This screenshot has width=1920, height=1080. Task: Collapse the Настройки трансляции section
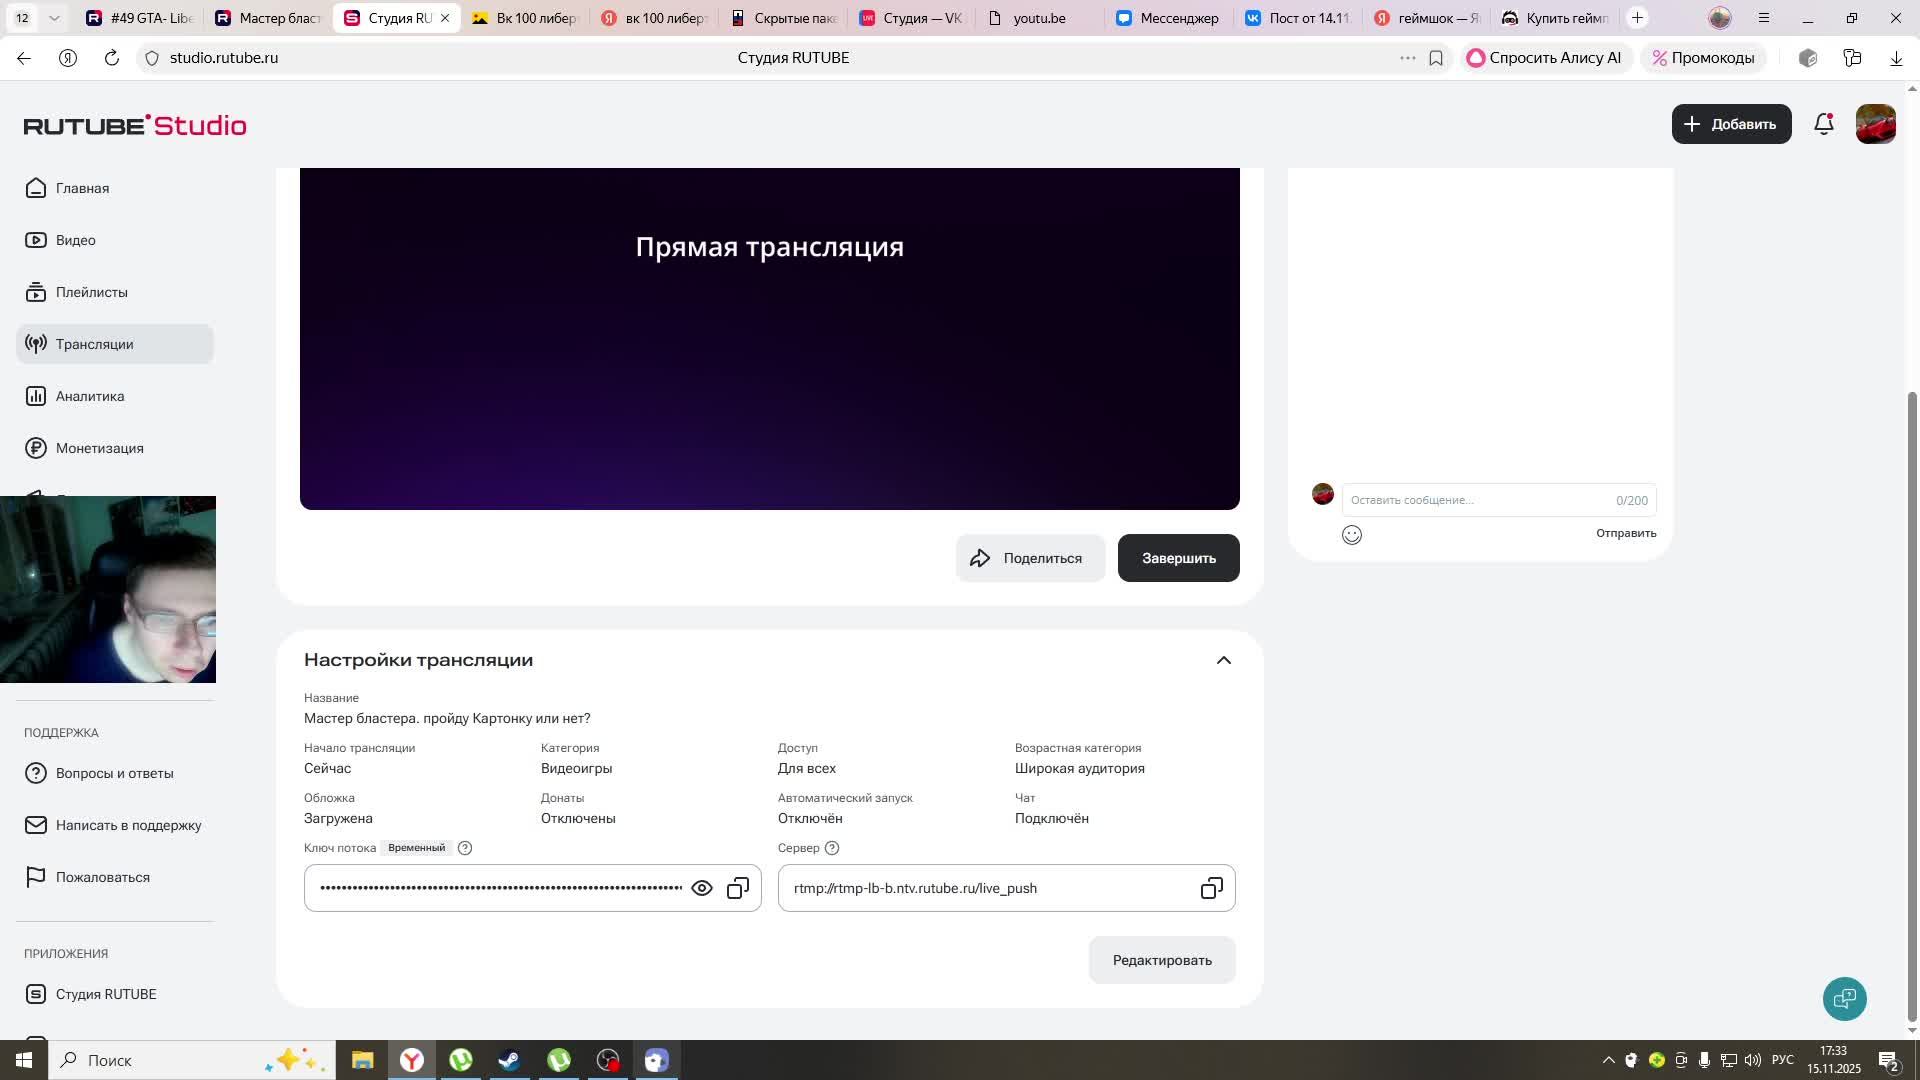[x=1223, y=660]
